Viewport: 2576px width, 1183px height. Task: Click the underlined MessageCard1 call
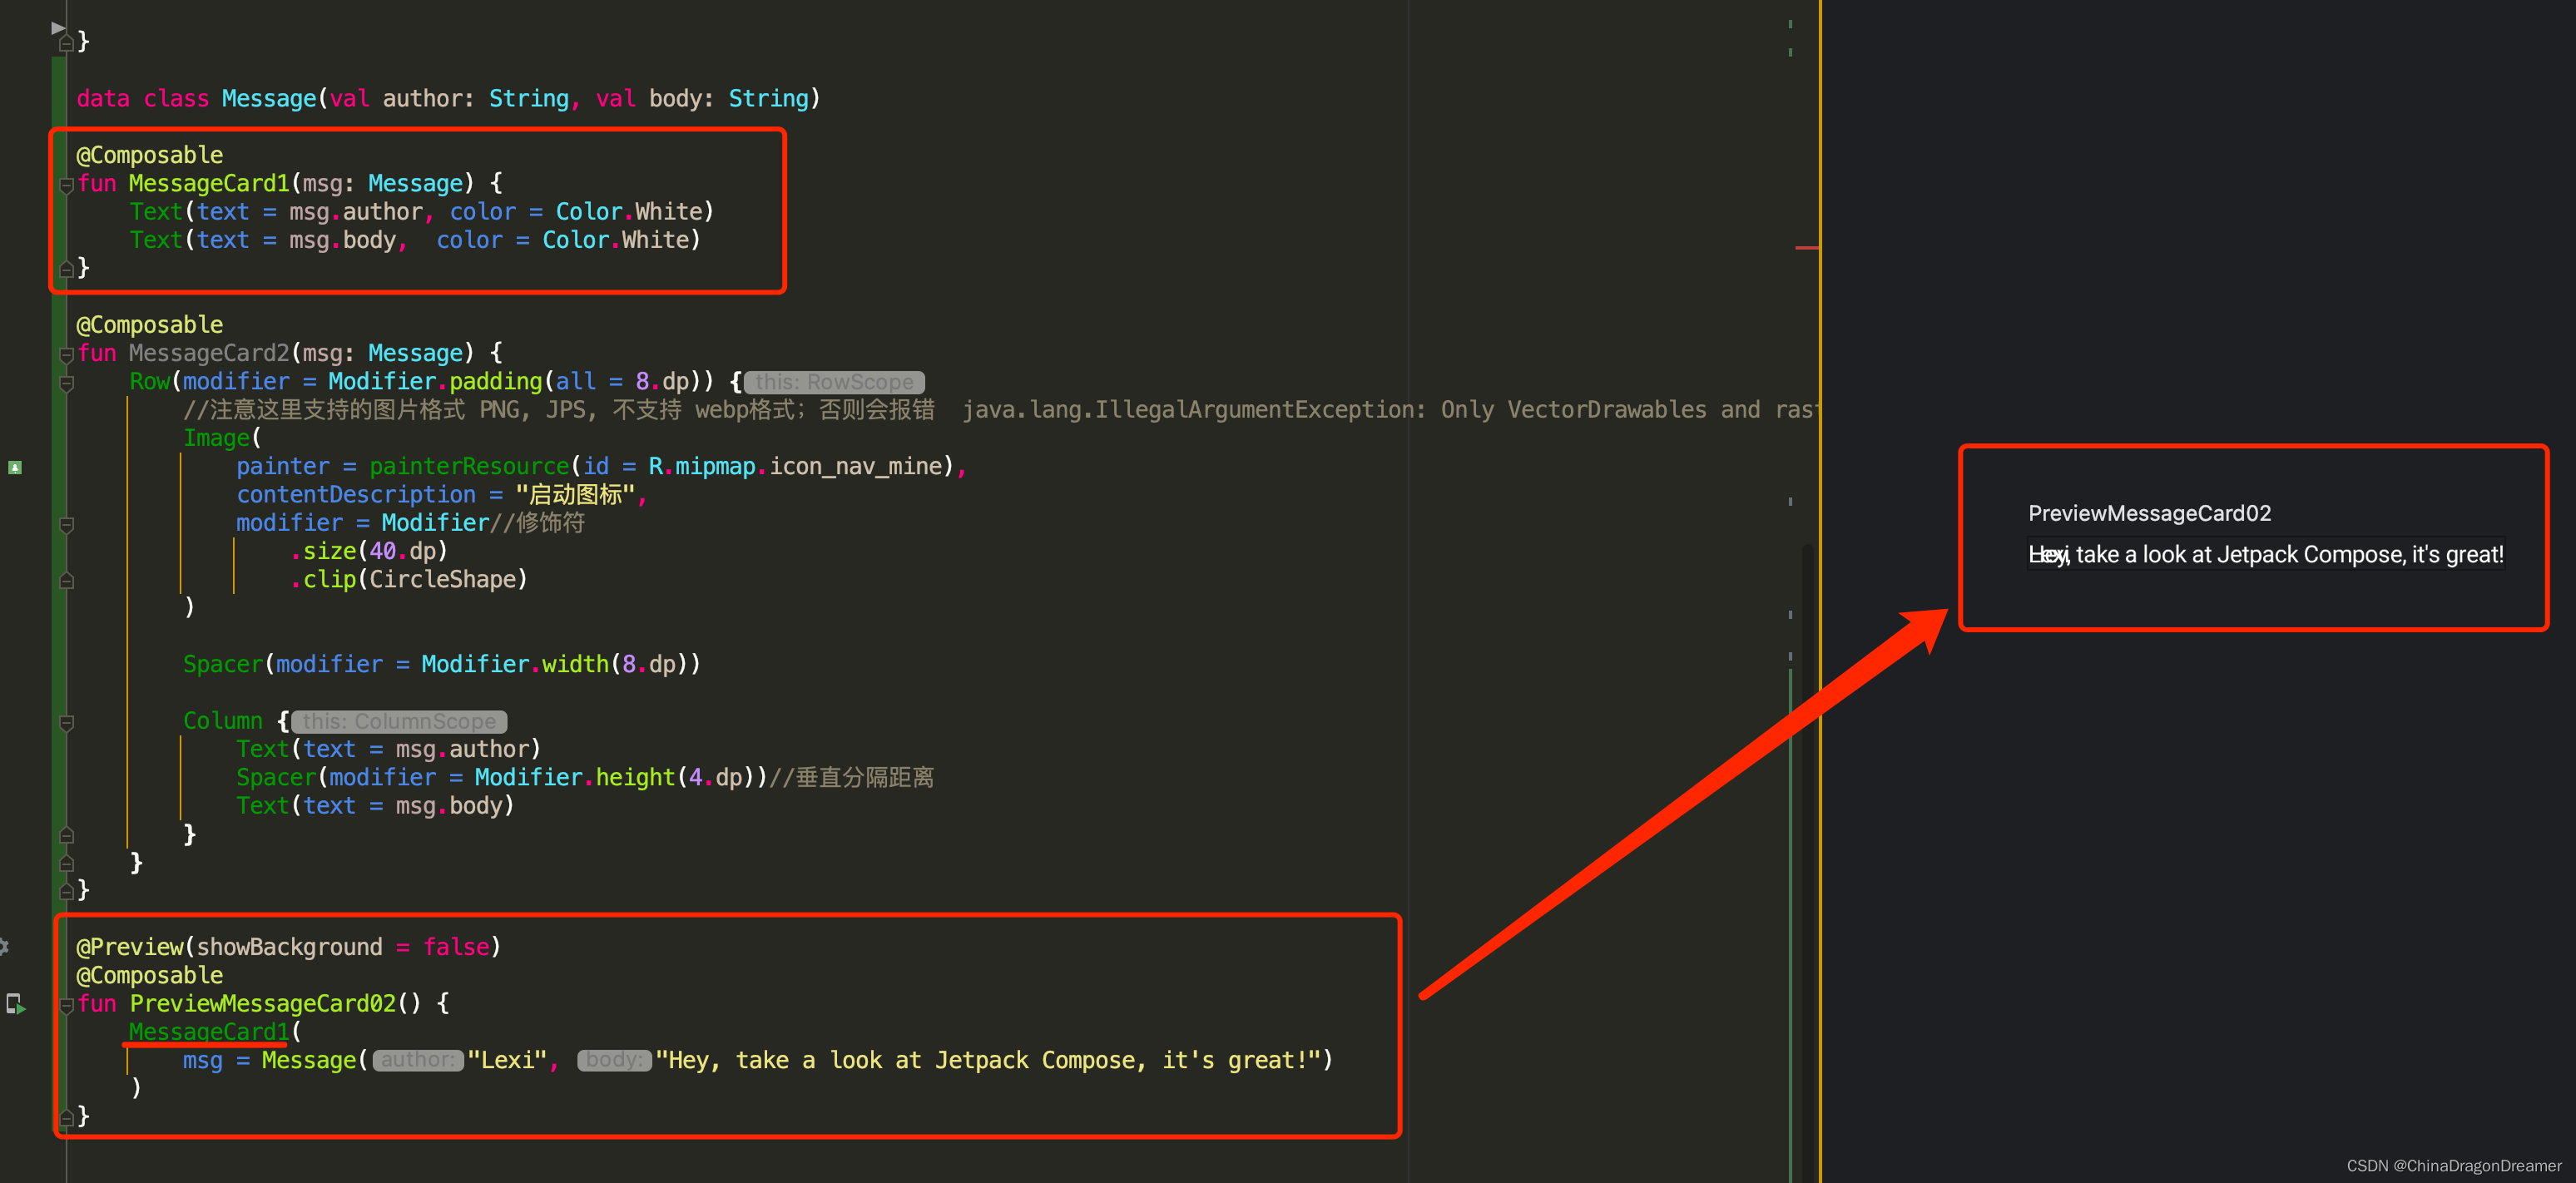pos(209,1031)
